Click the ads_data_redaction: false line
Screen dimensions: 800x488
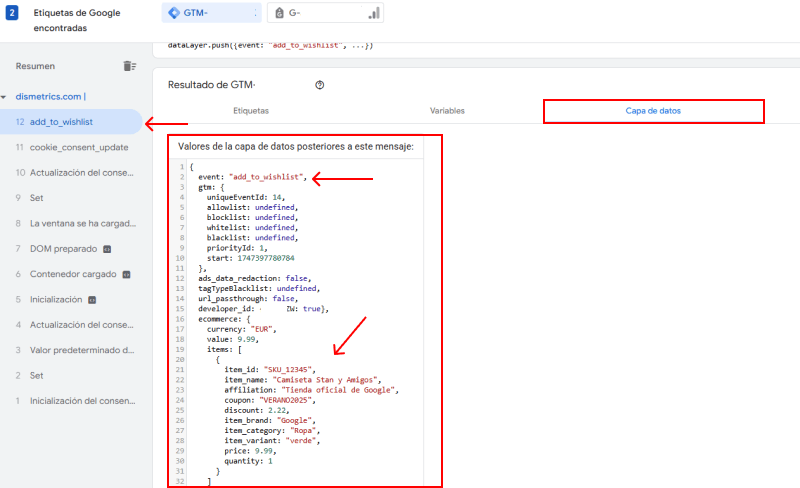[255, 279]
